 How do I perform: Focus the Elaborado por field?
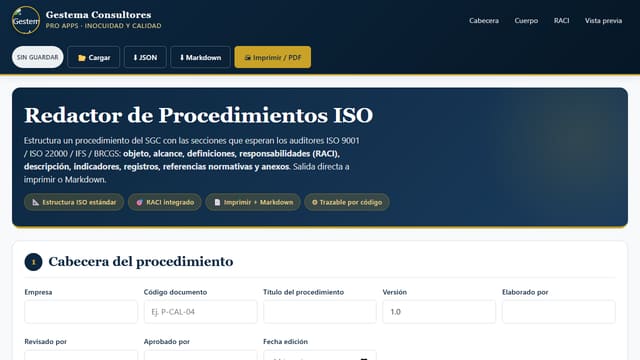(x=559, y=312)
